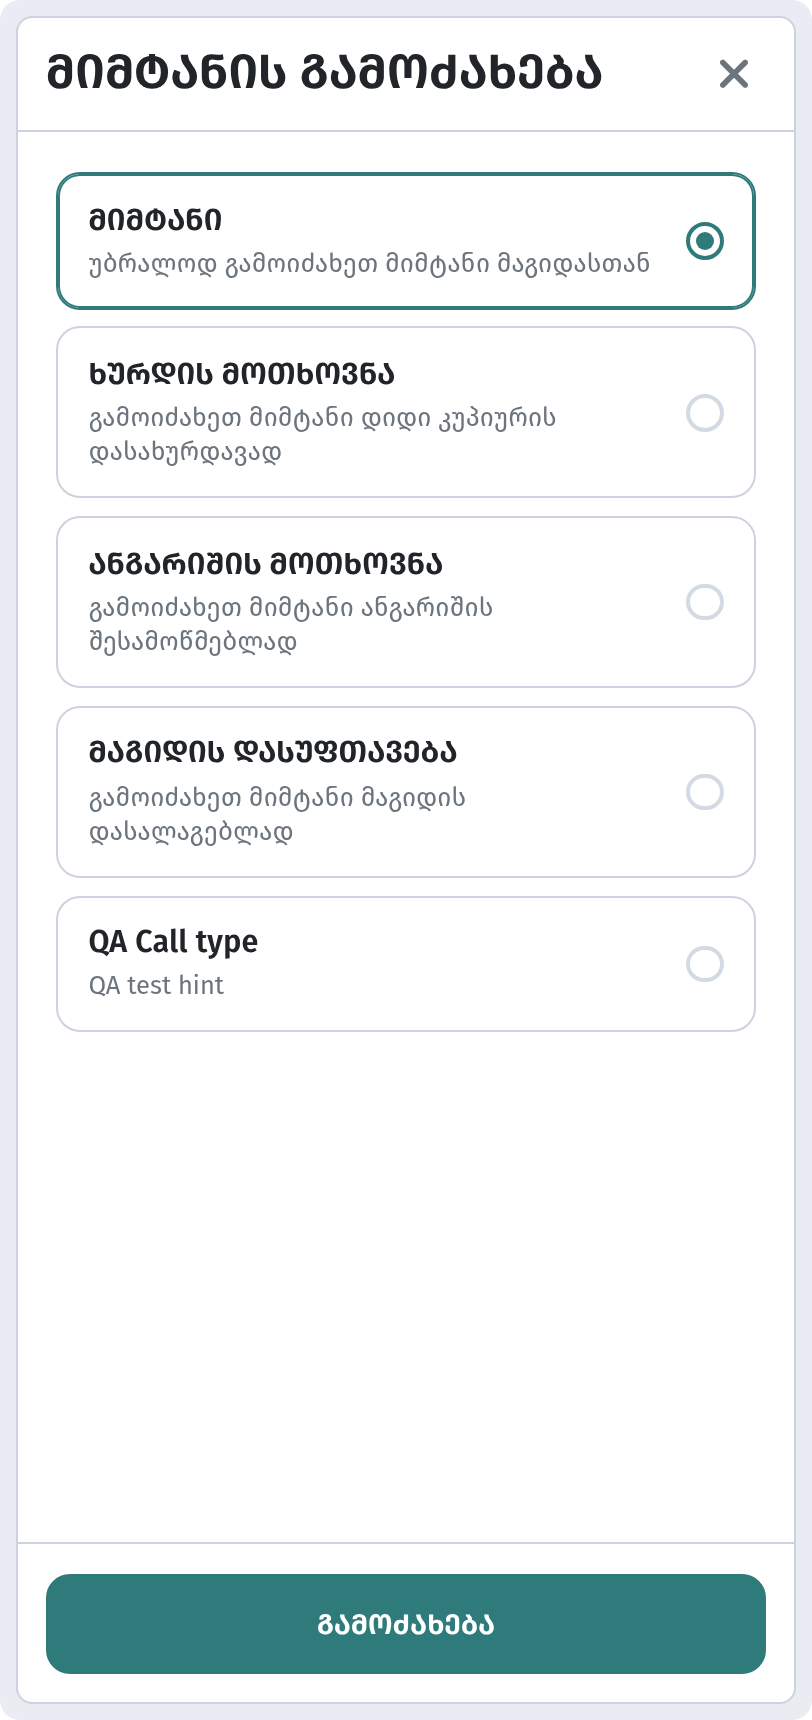Pick the მაგიდის დასუფთავება radio button
Viewport: 812px width, 1720px height.
click(x=705, y=792)
